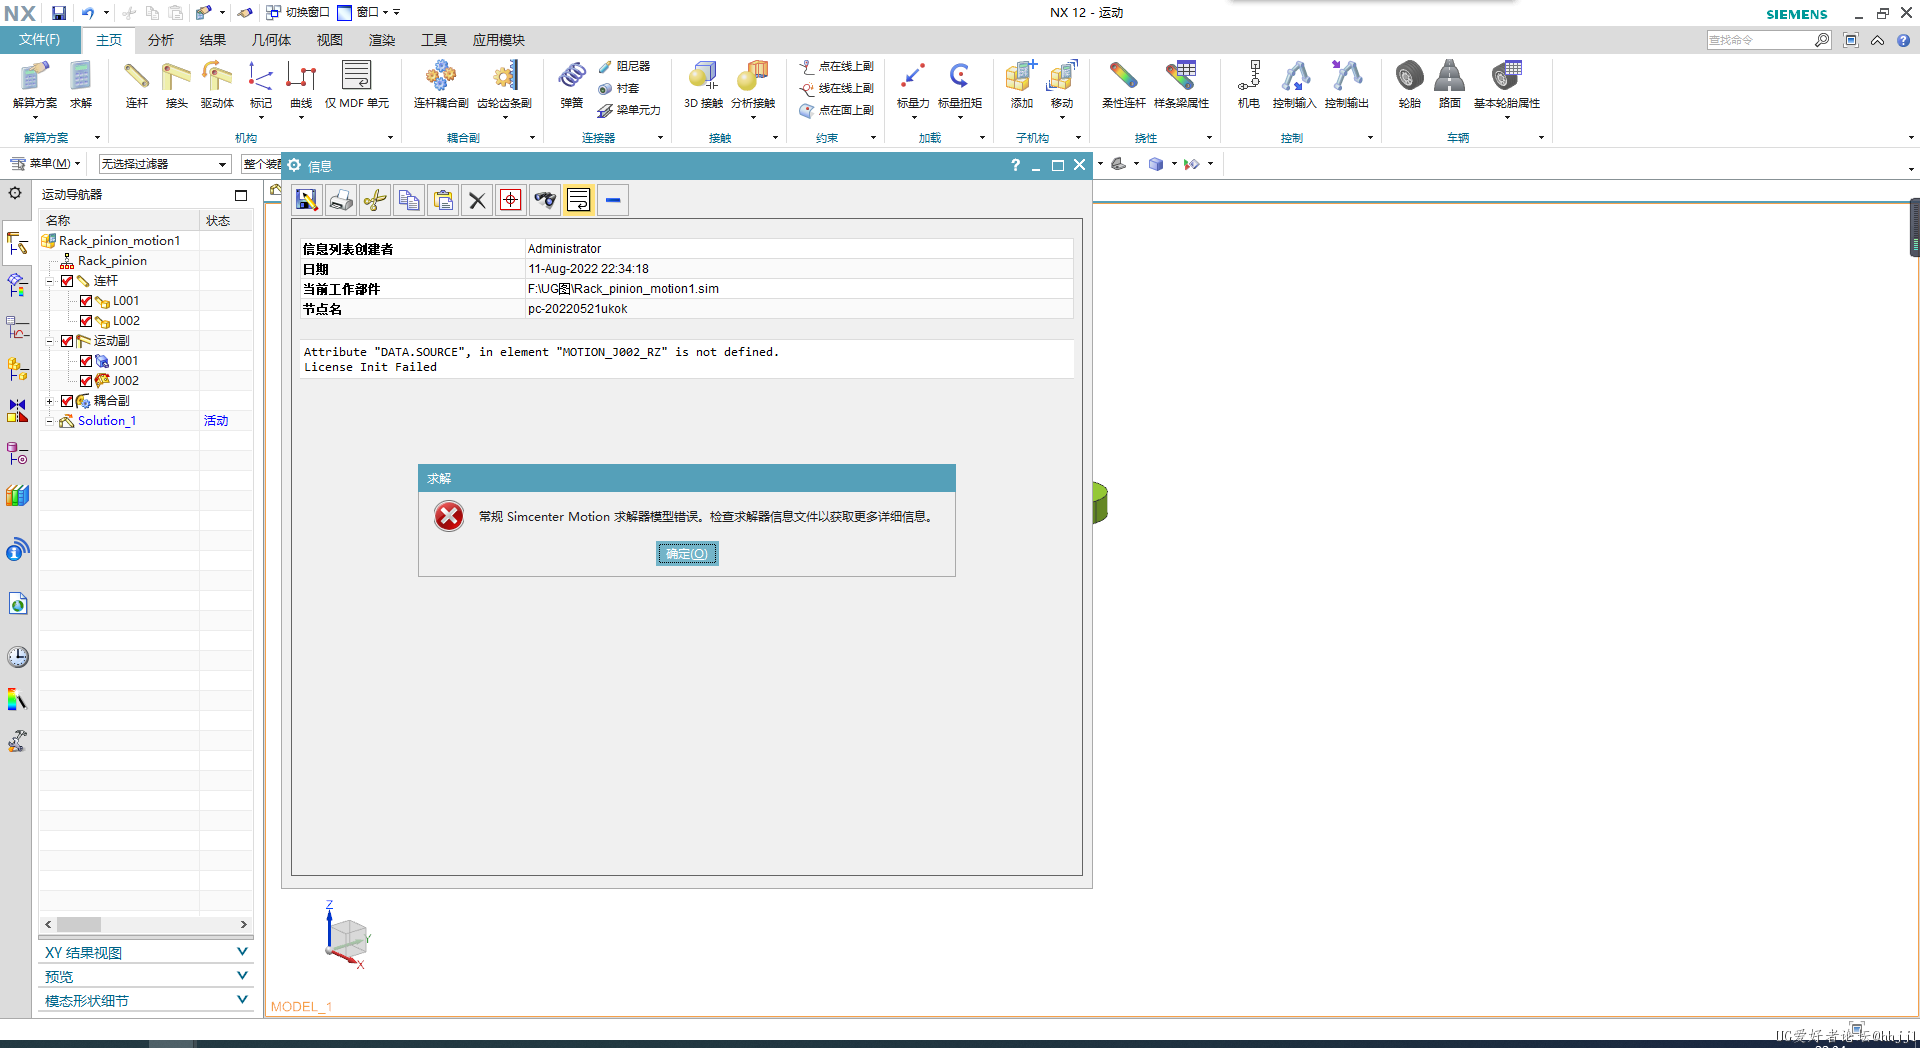Open the 菜单(M) dropdown menu
The width and height of the screenshot is (1920, 1048).
[46, 164]
